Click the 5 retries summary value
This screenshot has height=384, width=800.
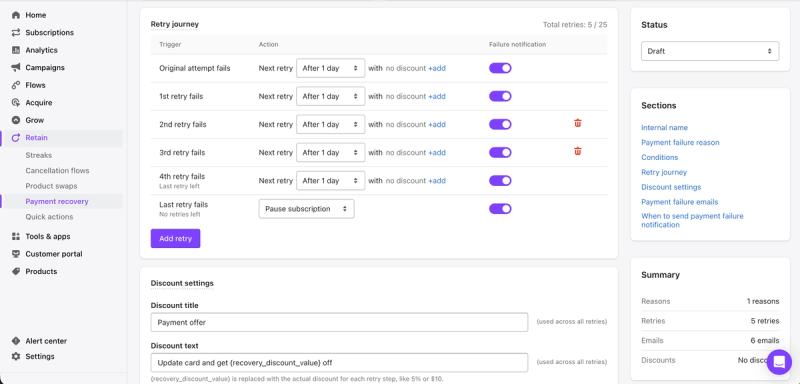tap(765, 321)
